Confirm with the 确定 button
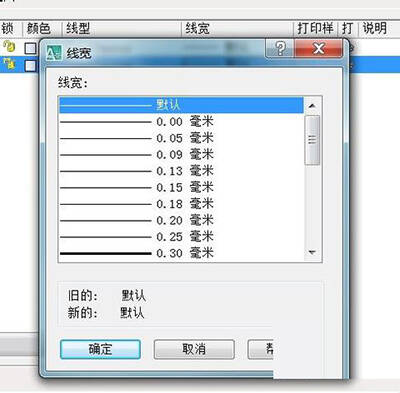 pos(100,349)
